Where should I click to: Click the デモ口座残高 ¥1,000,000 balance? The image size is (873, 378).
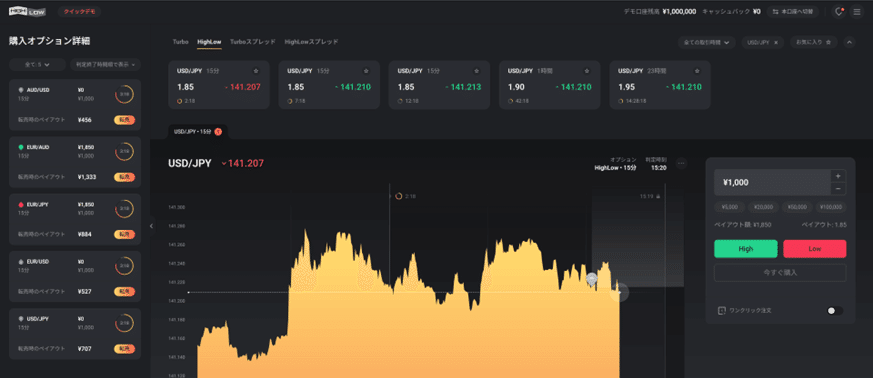660,12
